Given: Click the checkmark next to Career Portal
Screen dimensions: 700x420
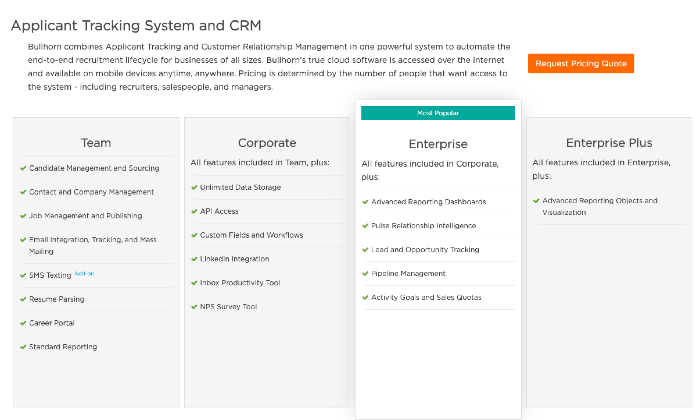Looking at the screenshot, I should [x=23, y=323].
